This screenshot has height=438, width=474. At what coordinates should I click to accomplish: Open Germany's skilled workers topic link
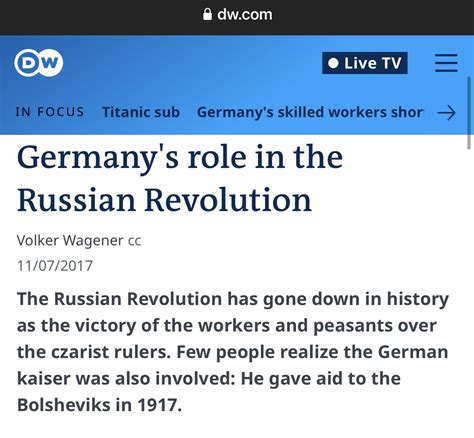coord(310,112)
